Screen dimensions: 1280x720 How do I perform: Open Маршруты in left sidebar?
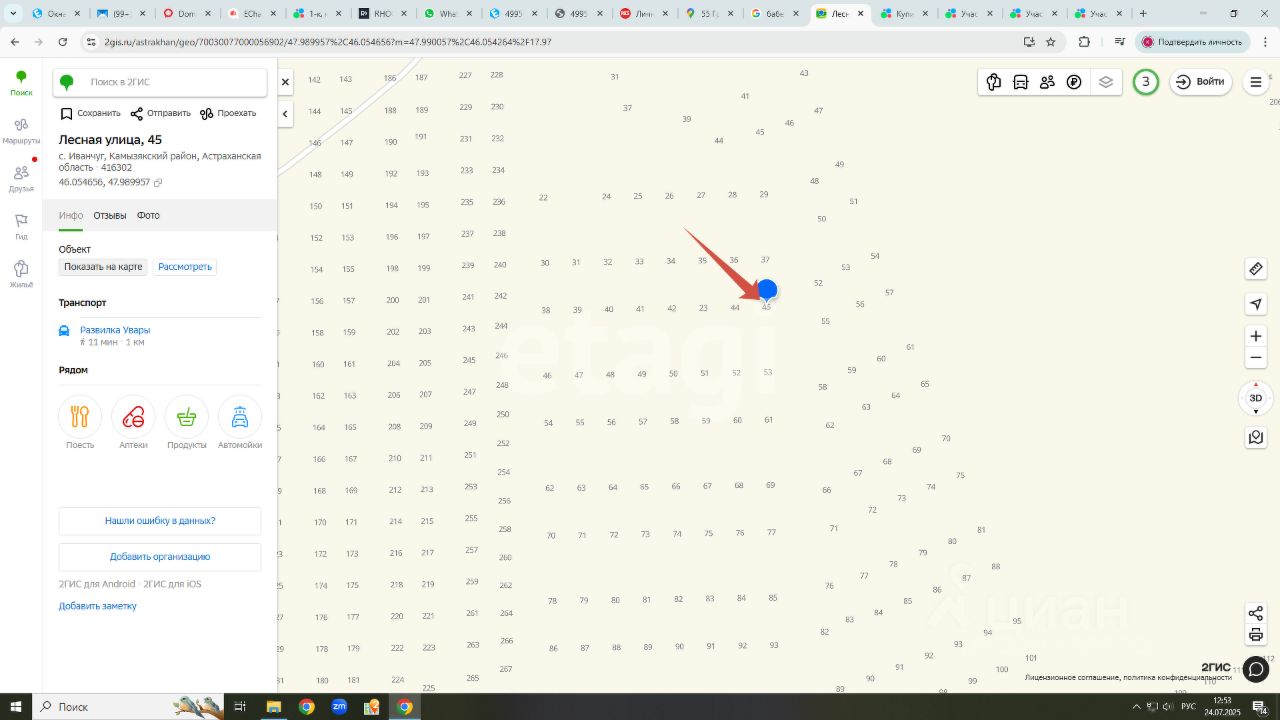(21, 130)
